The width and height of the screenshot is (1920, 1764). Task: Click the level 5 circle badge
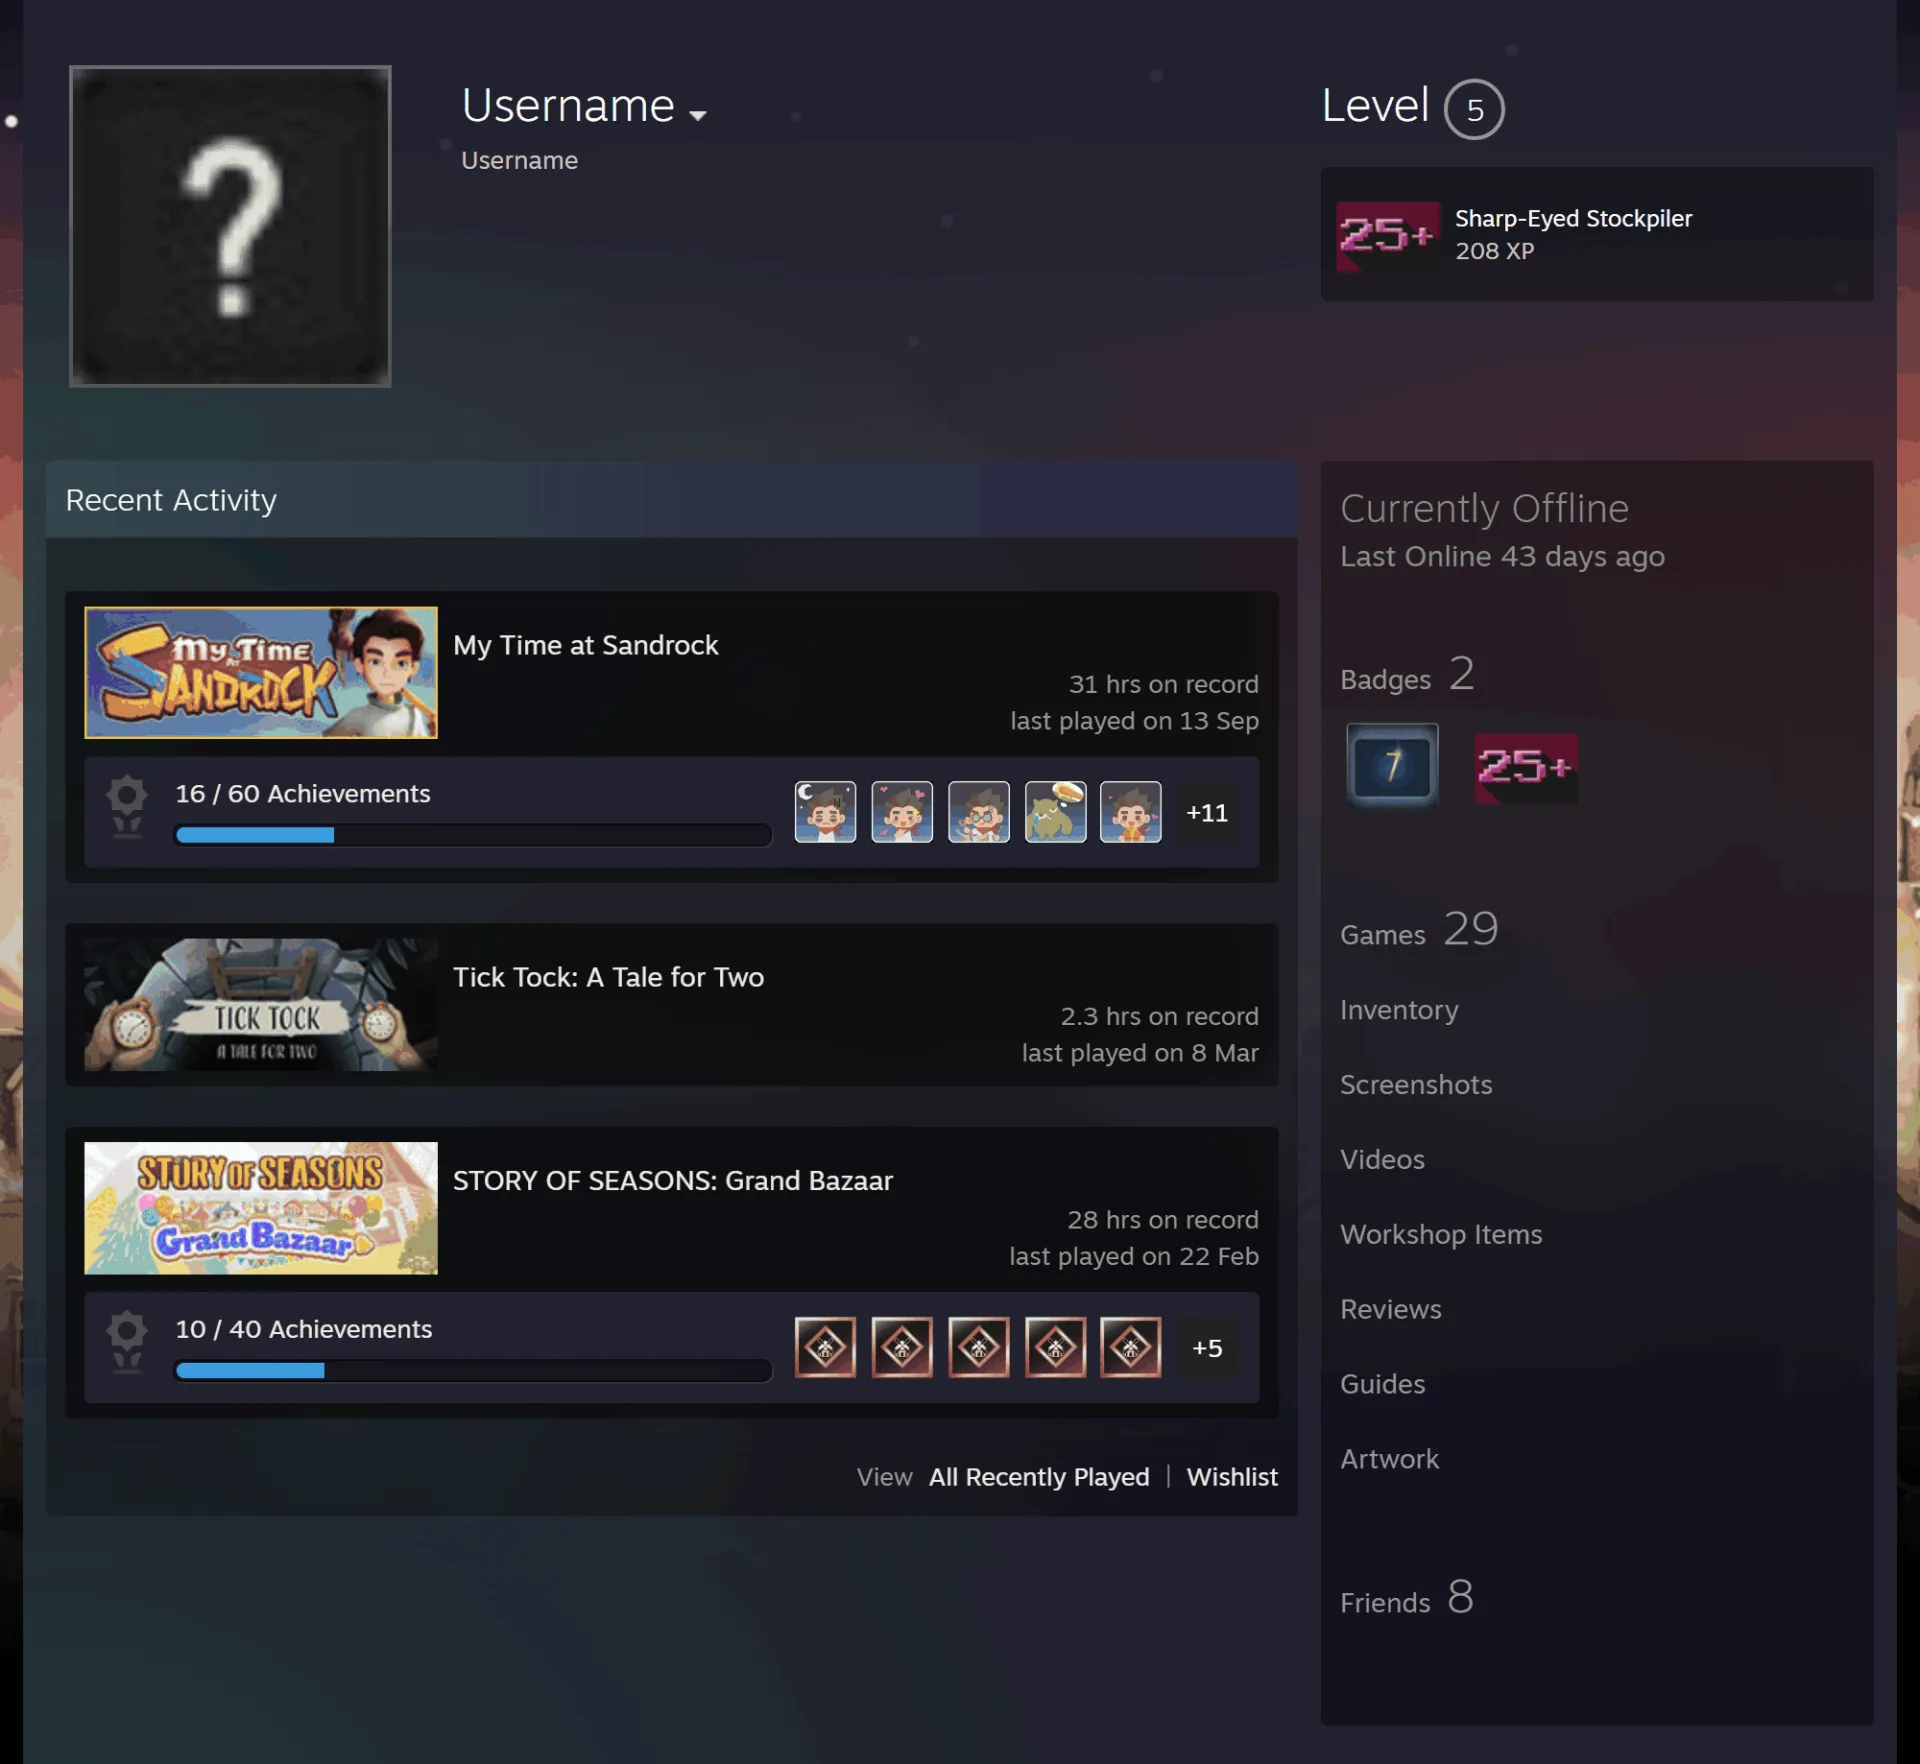[1474, 109]
